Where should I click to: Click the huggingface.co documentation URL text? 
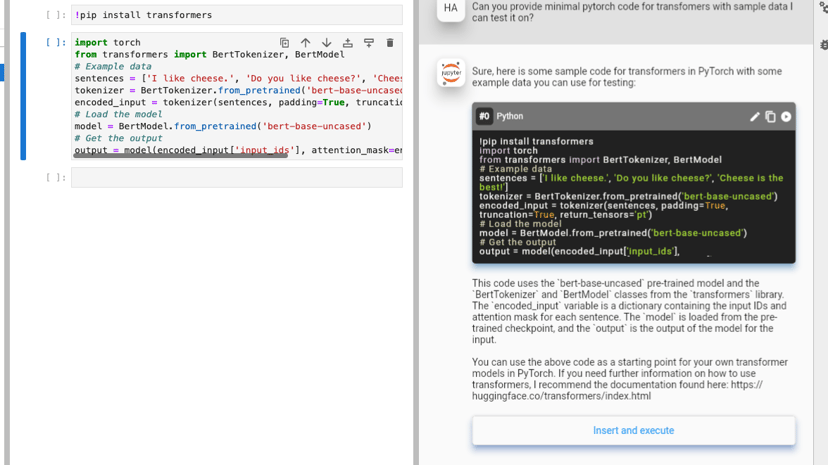[617, 391]
